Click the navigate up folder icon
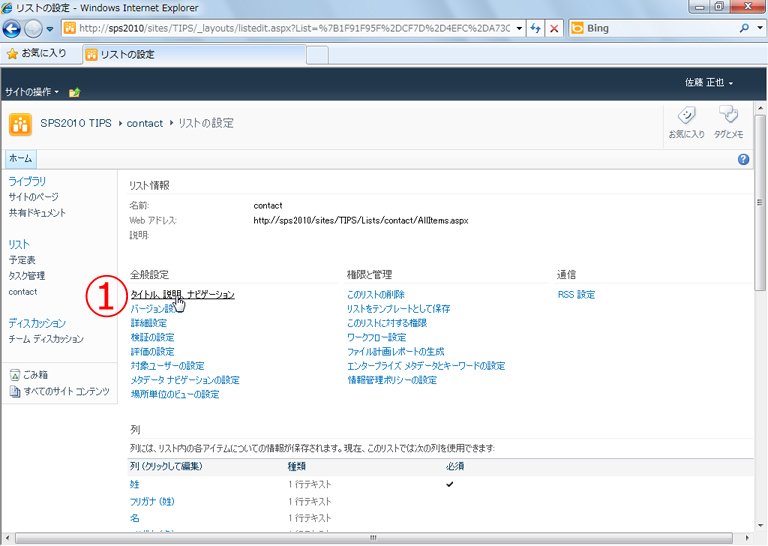768x546 pixels. tap(74, 92)
